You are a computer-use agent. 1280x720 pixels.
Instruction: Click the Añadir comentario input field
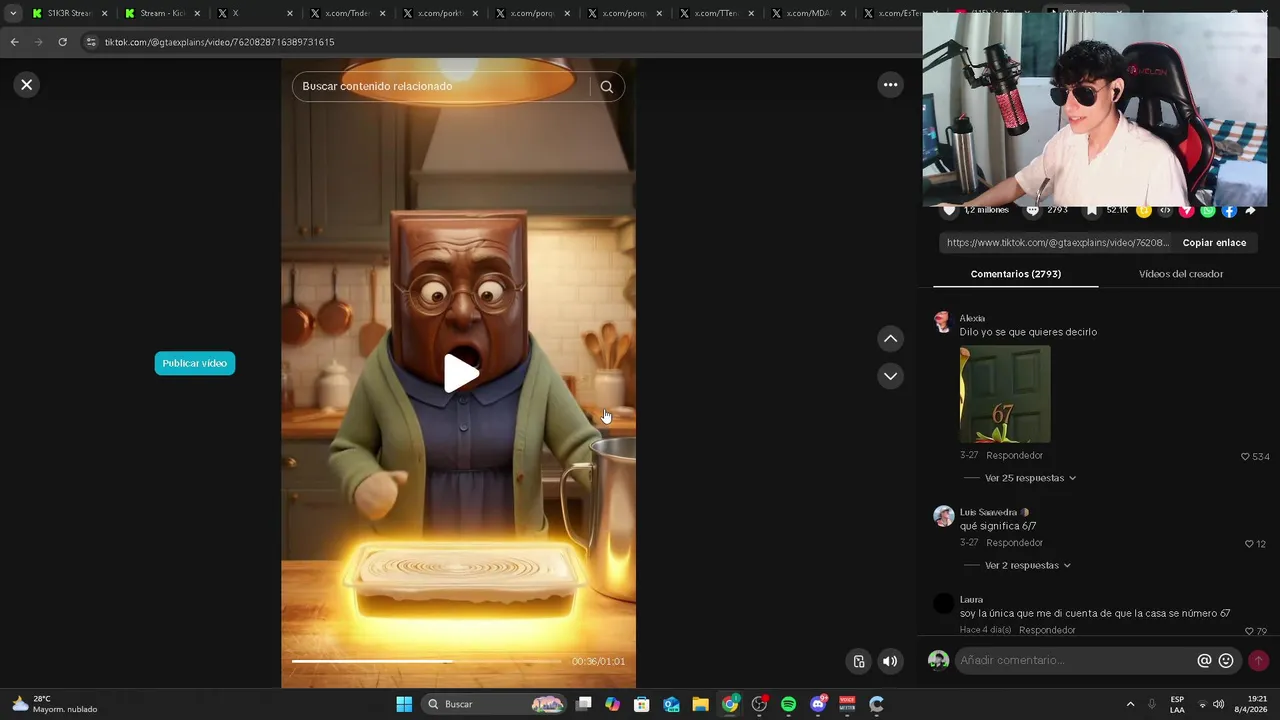(1075, 660)
